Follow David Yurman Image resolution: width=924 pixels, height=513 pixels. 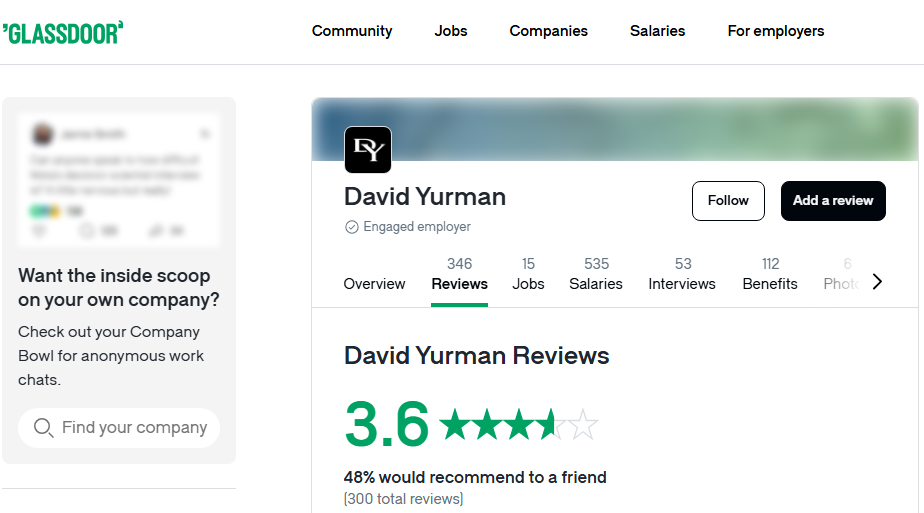coord(728,201)
